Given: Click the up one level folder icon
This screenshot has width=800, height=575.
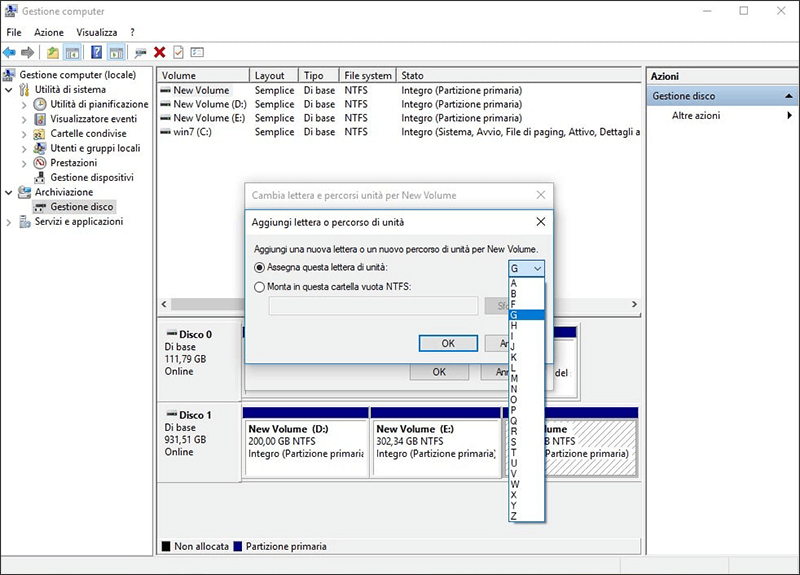Looking at the screenshot, I should pyautogui.click(x=52, y=52).
